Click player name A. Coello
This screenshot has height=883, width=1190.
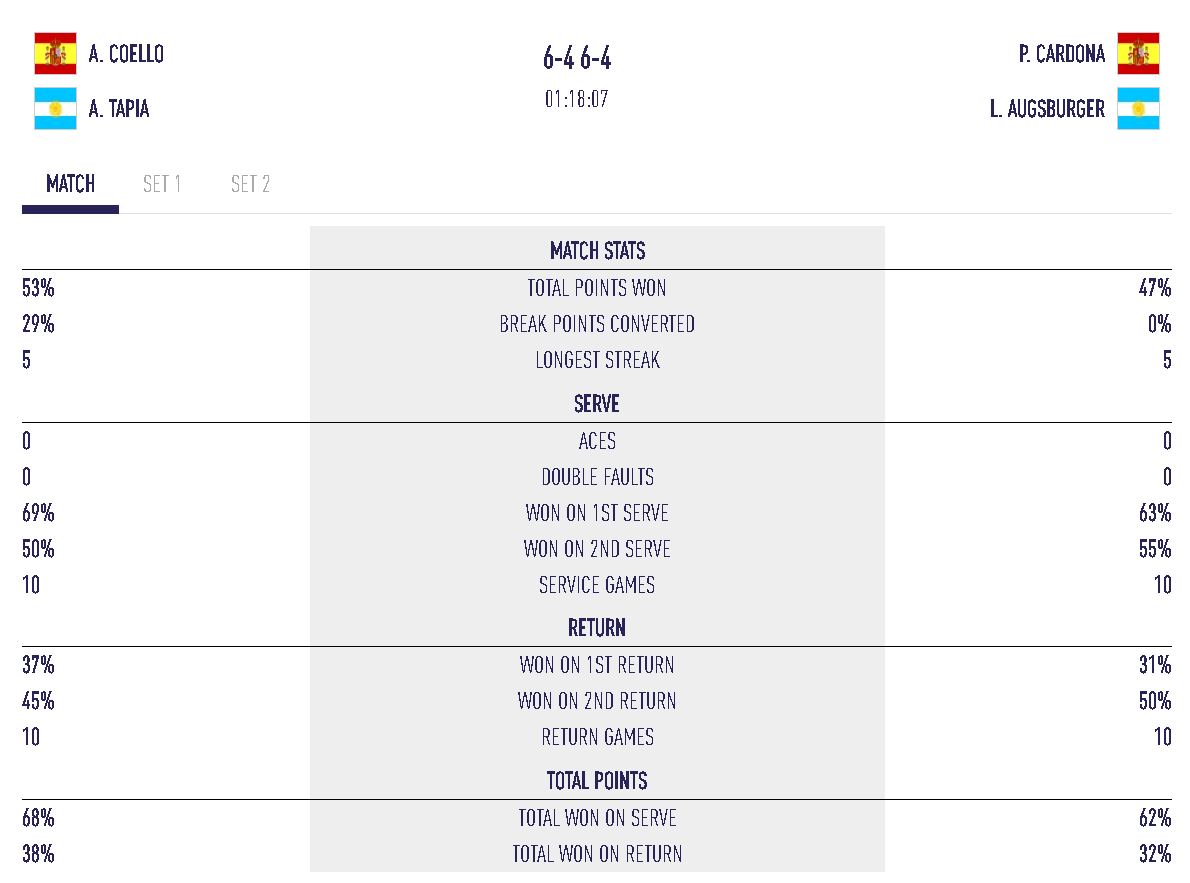pos(126,54)
